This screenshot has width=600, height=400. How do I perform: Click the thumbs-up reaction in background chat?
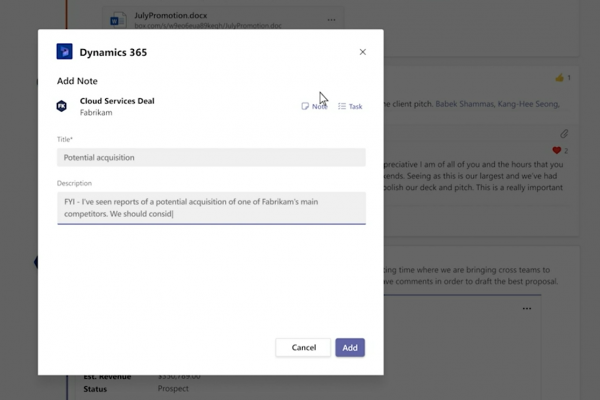pyautogui.click(x=559, y=78)
